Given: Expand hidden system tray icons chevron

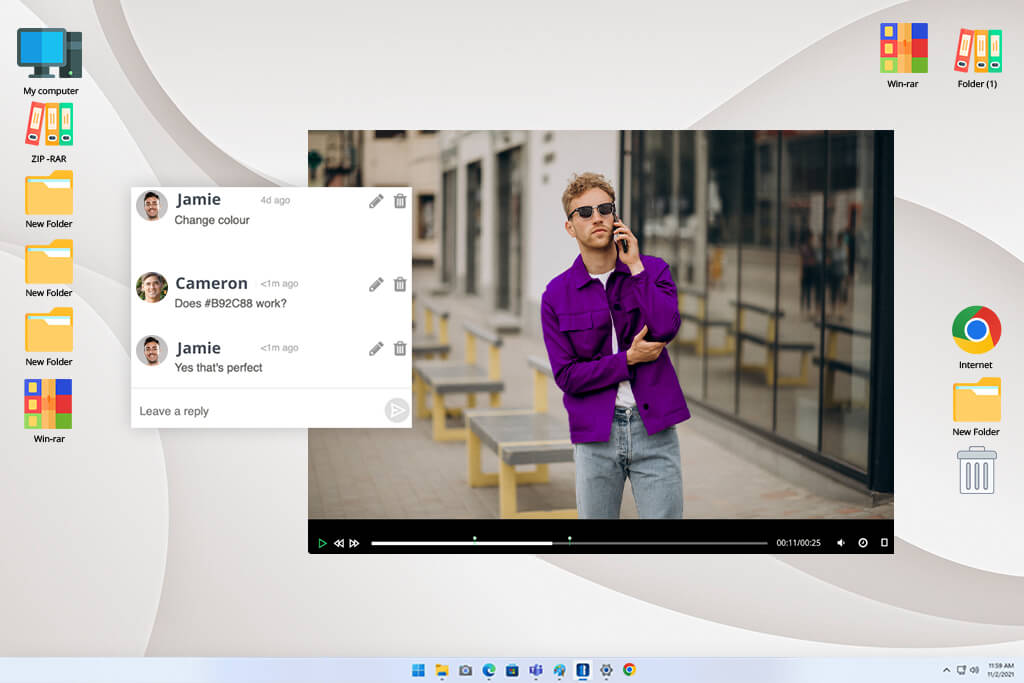Looking at the screenshot, I should pyautogui.click(x=946, y=670).
